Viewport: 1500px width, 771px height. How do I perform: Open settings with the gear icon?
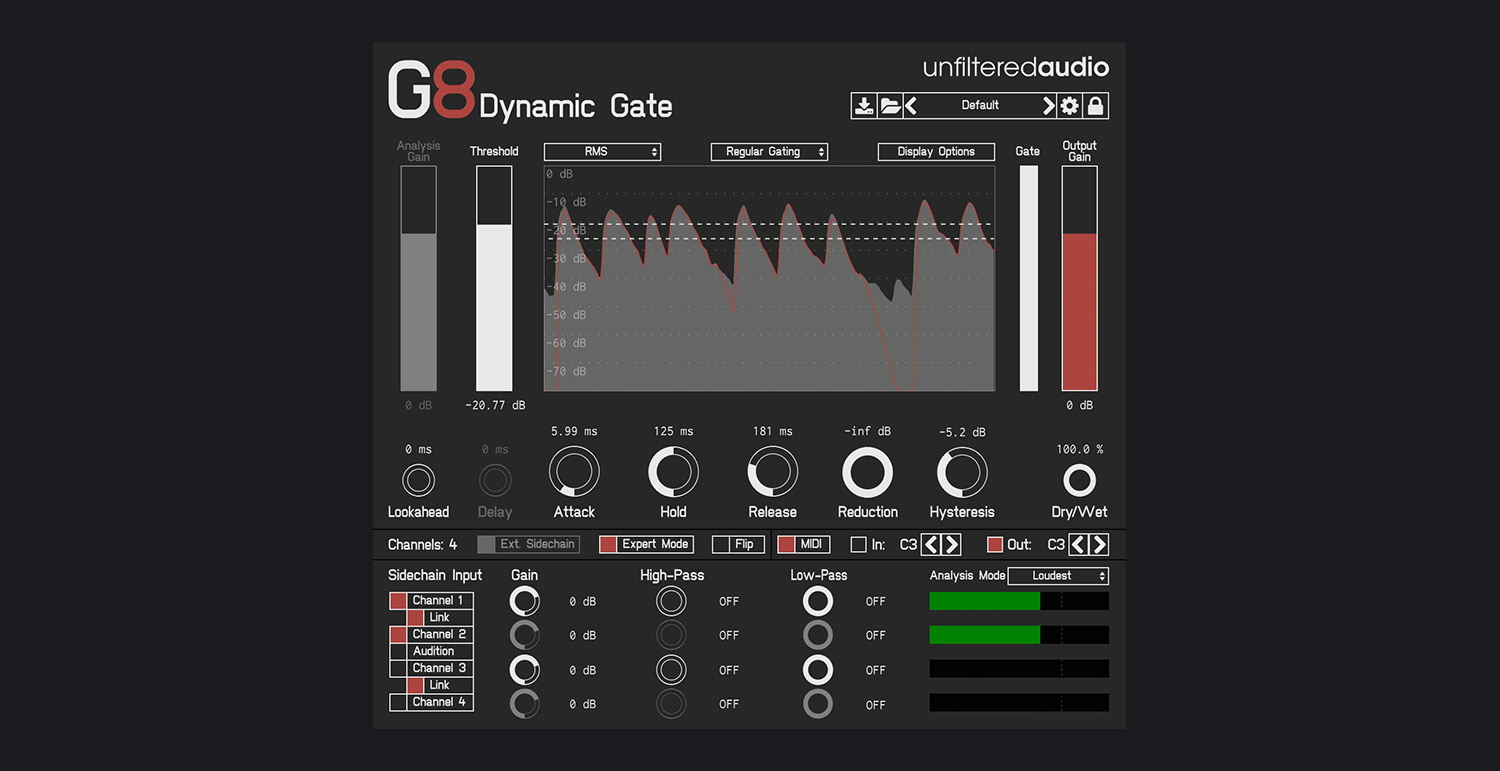point(1070,105)
